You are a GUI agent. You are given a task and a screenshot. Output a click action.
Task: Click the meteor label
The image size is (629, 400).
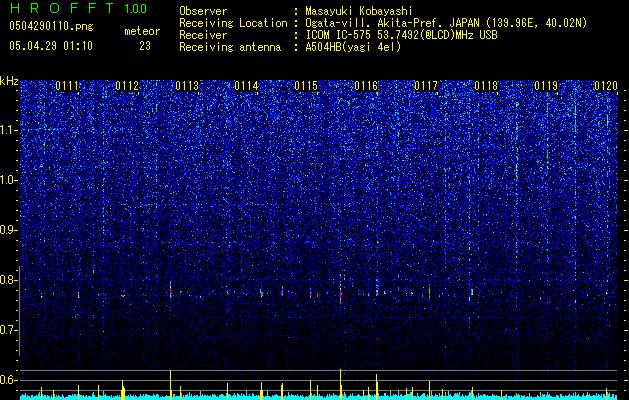(x=142, y=31)
